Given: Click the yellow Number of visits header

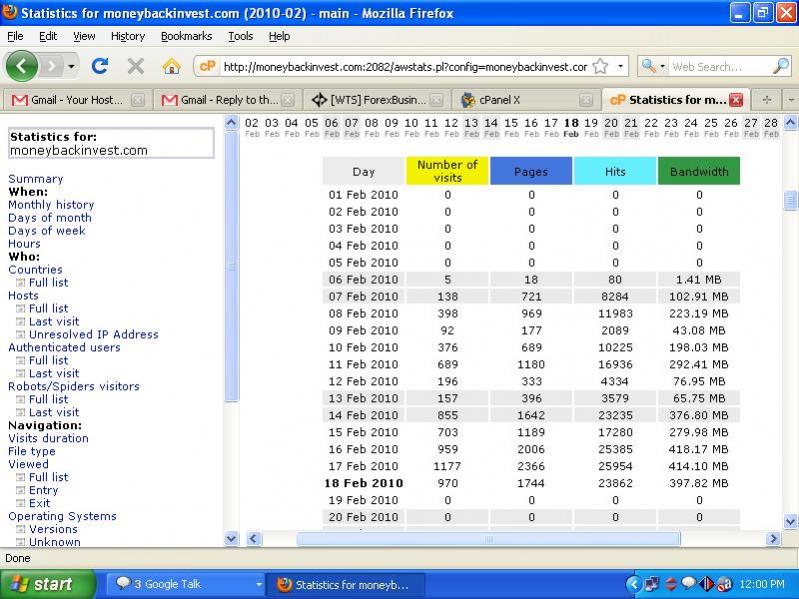Looking at the screenshot, I should click(447, 171).
